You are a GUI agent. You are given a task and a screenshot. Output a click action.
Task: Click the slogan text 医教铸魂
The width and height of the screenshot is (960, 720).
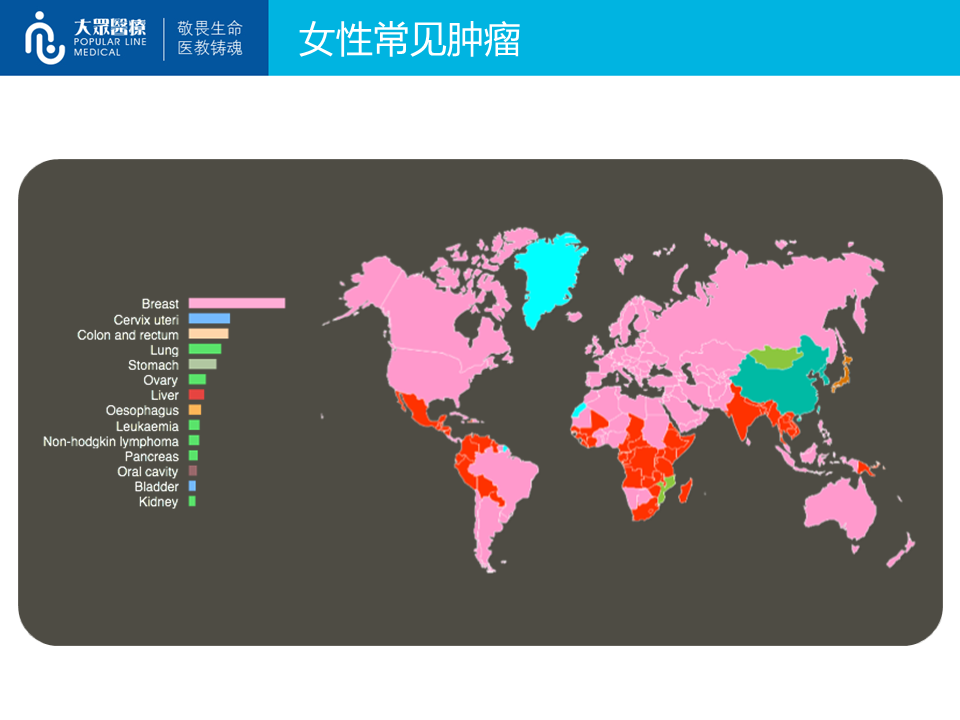coord(210,48)
